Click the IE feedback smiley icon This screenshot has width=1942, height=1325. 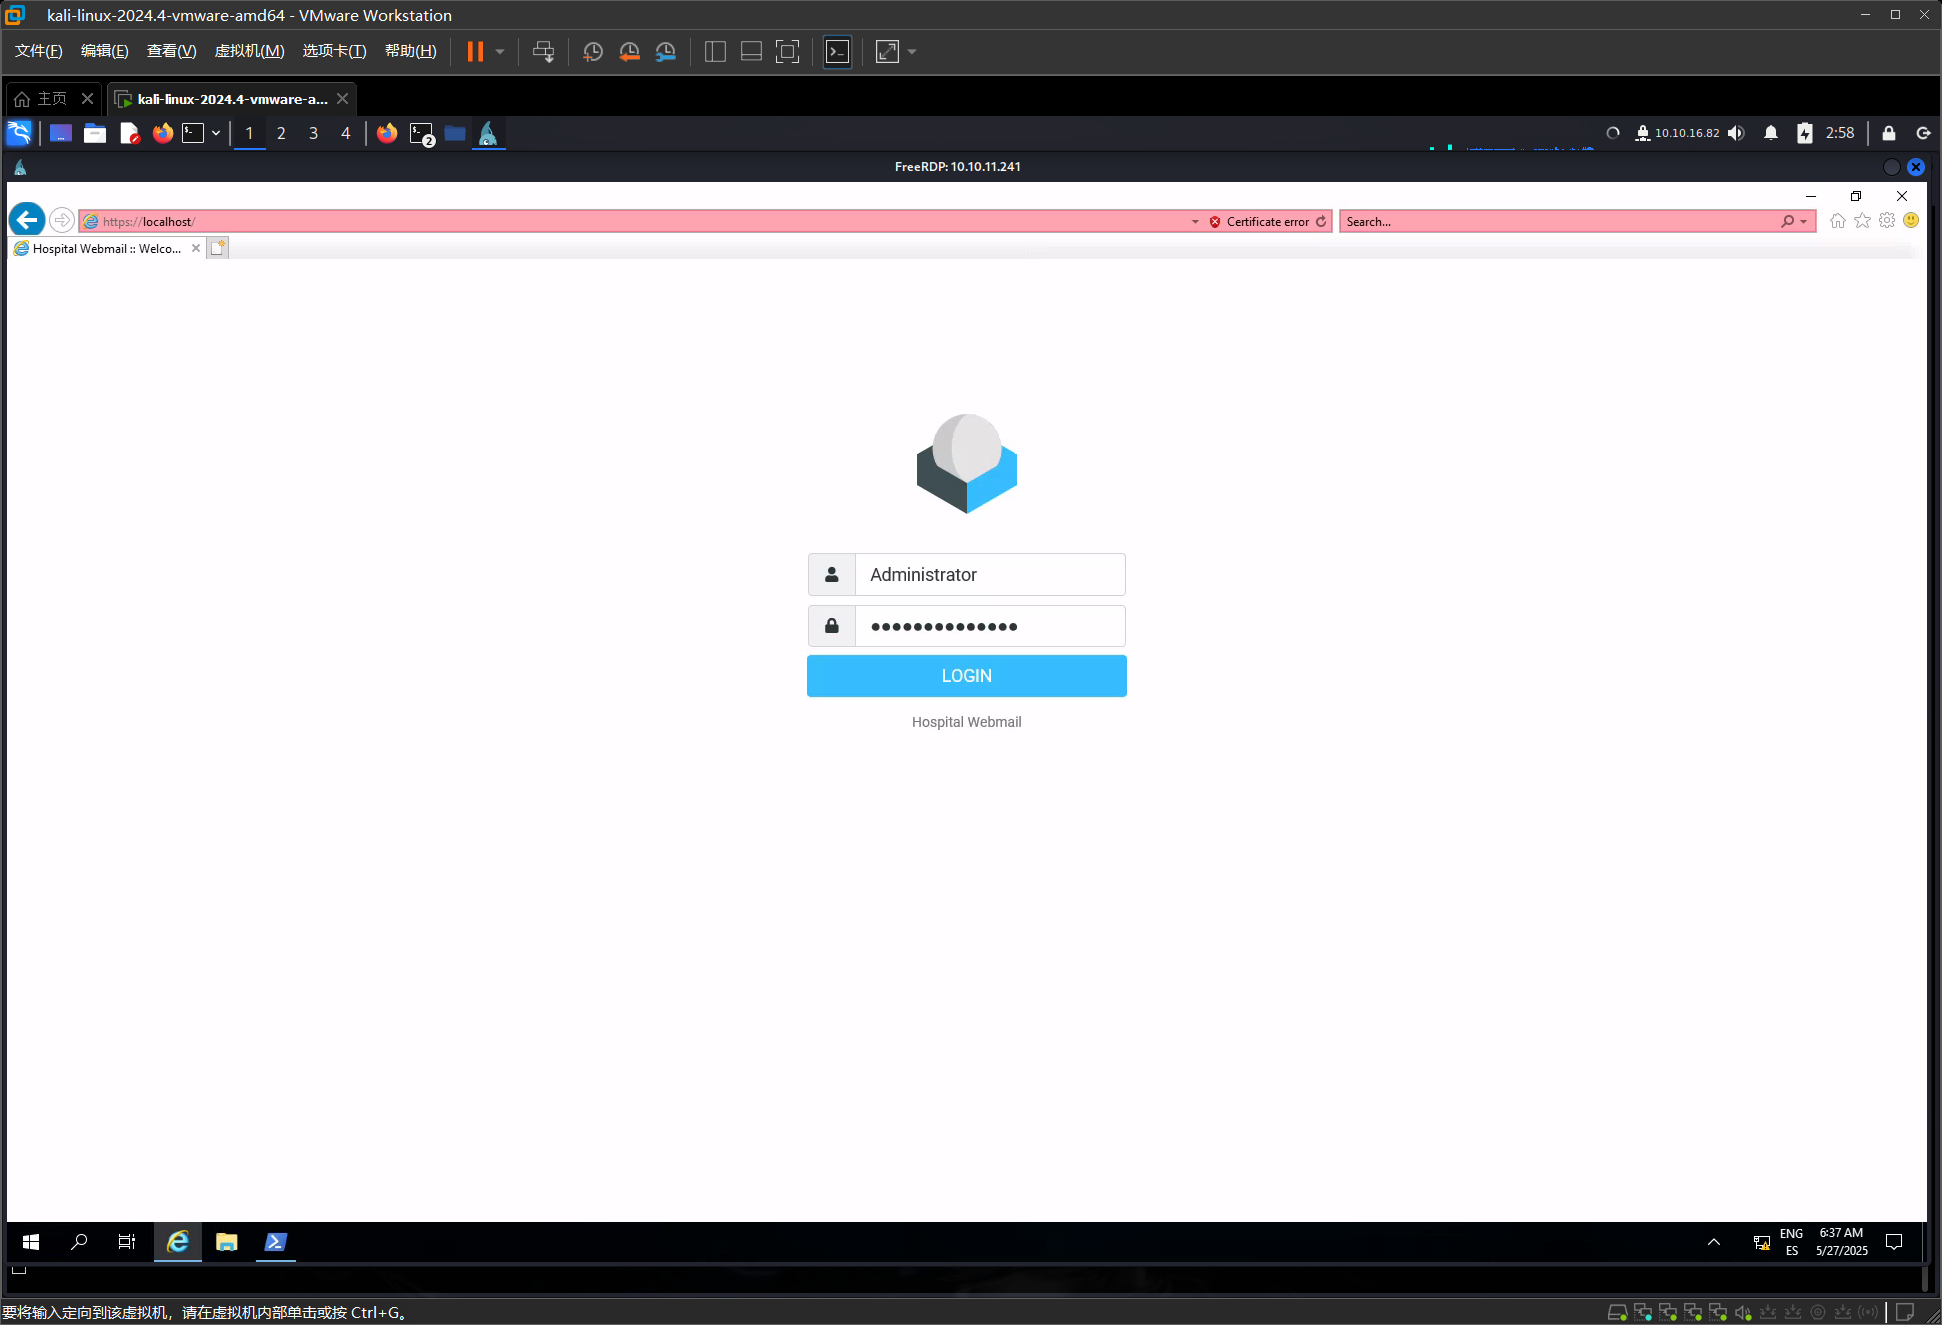1911,221
